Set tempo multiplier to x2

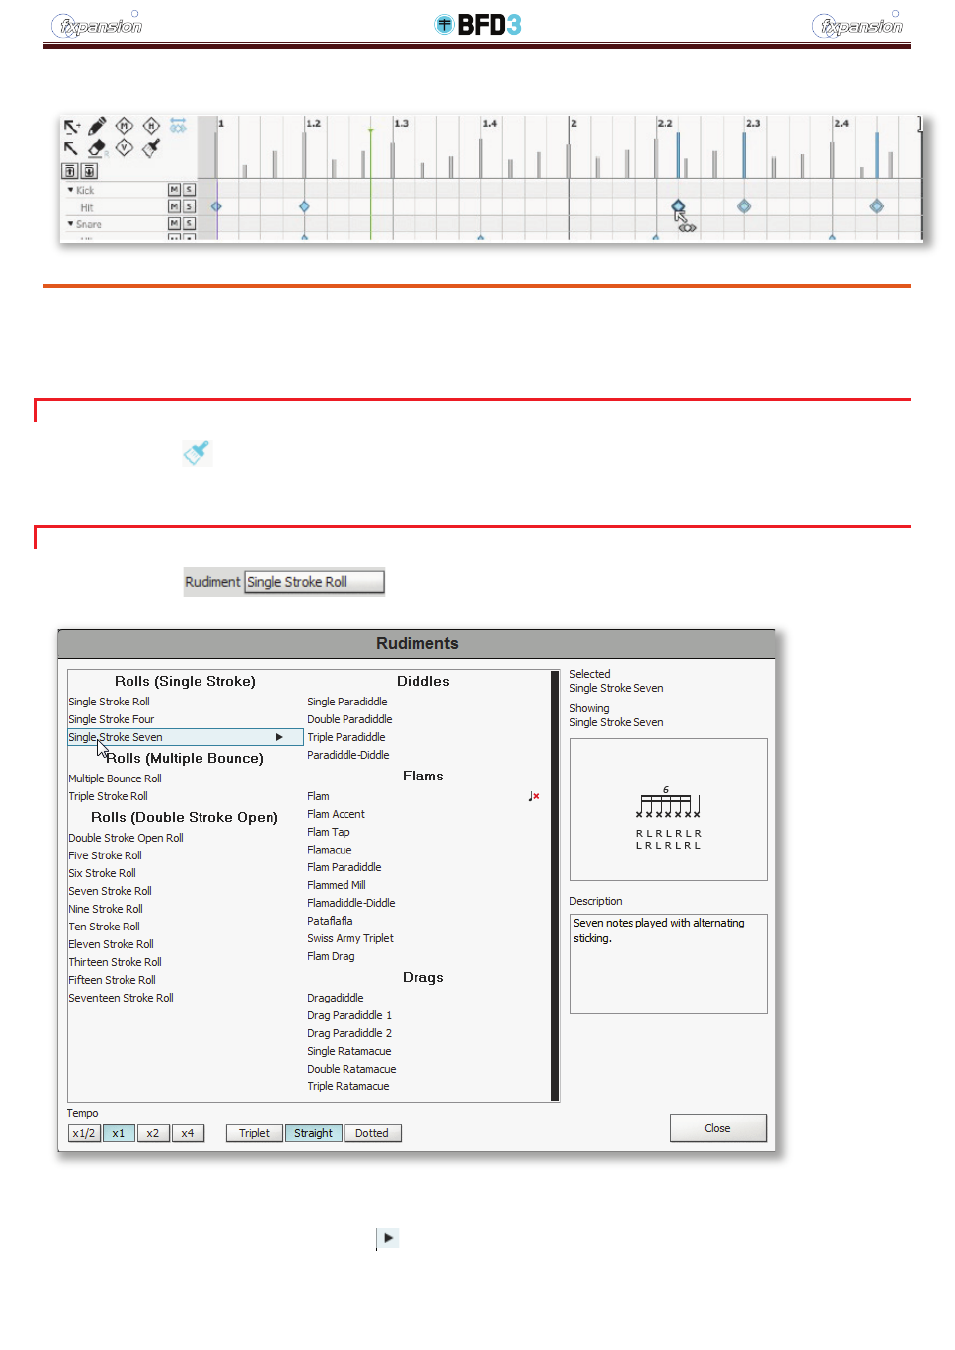(x=153, y=1133)
